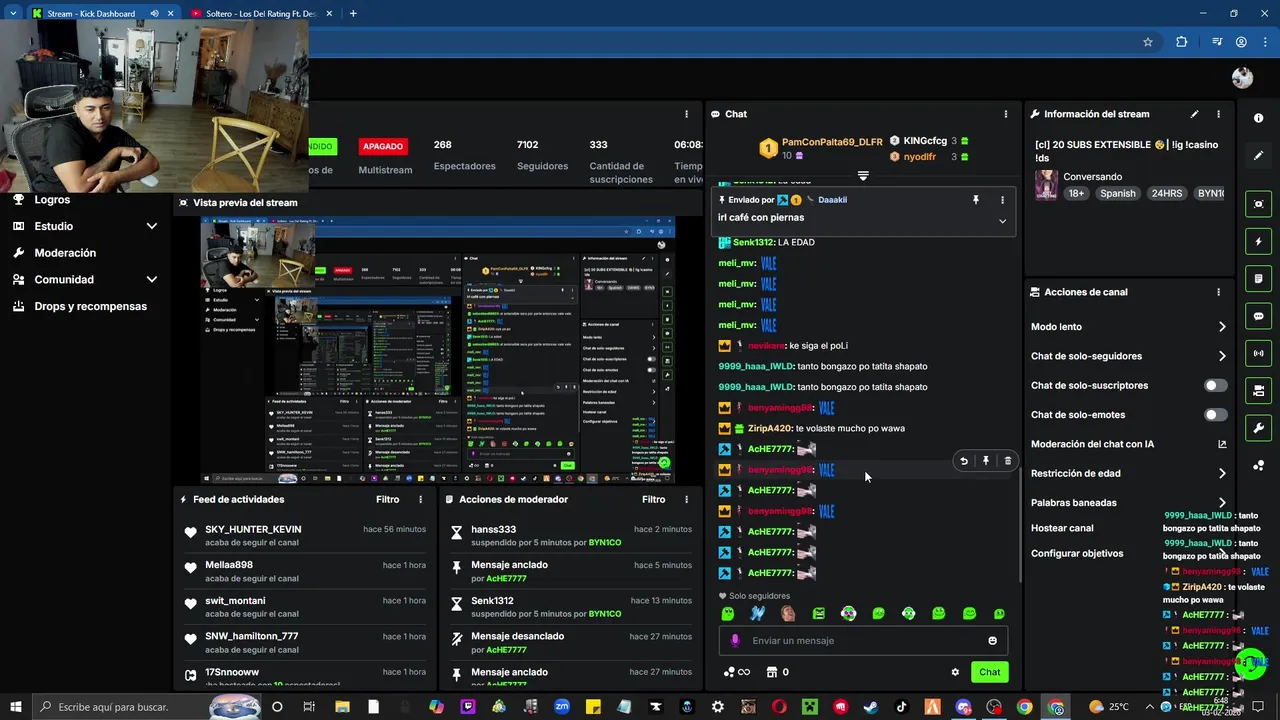The height and width of the screenshot is (720, 1280).
Task: Click the 18+ stream tag
Action: (1076, 193)
